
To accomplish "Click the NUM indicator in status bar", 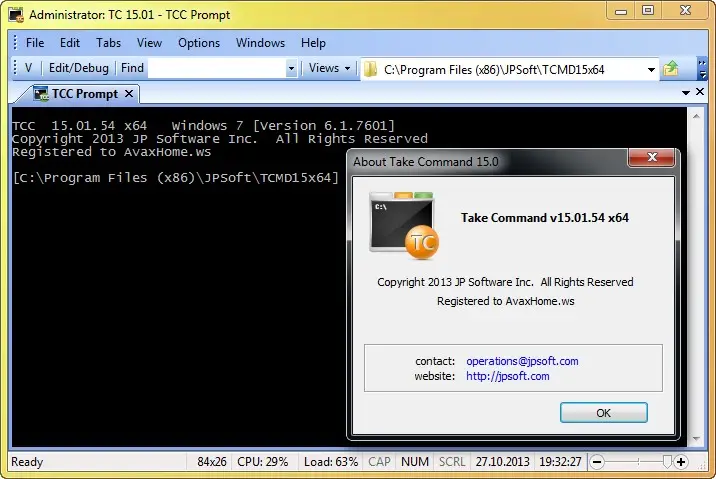I will [x=415, y=462].
